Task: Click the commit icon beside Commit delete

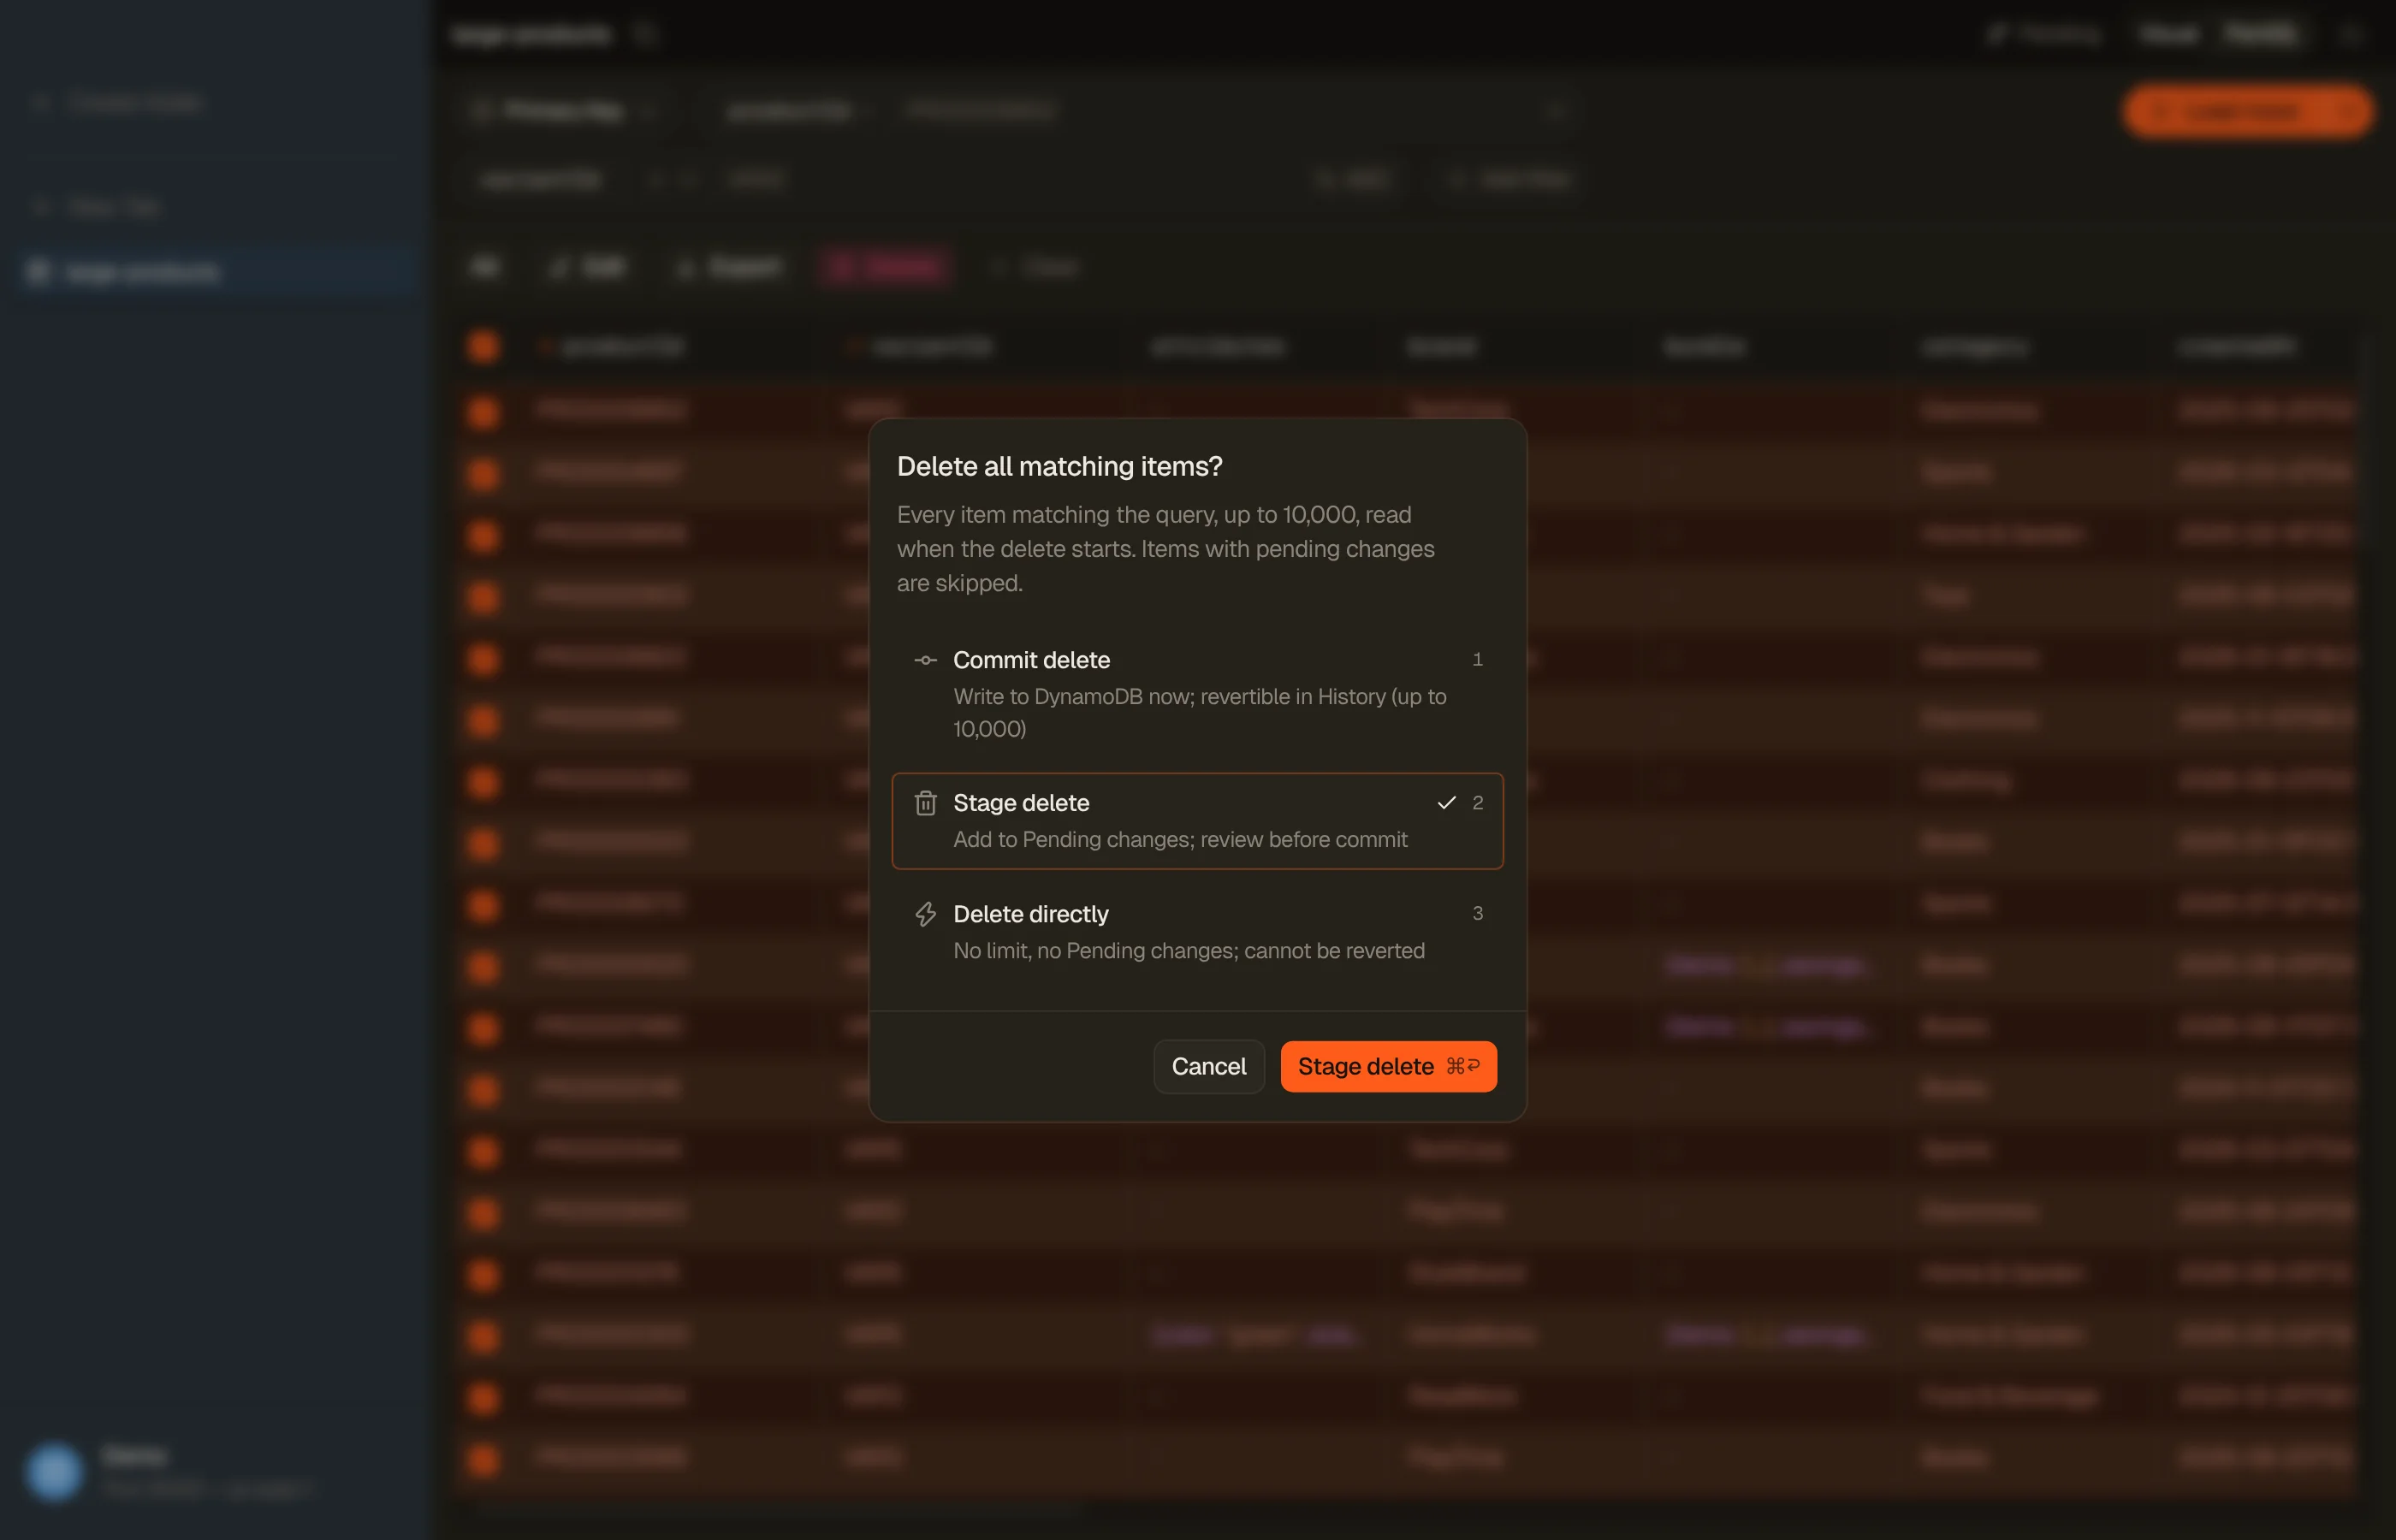Action: click(x=925, y=660)
